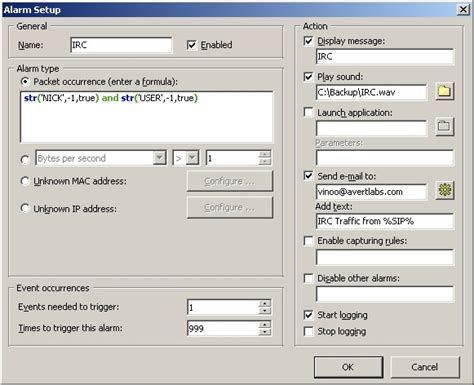The image size is (474, 385).
Task: Toggle Start logging checkbox
Action: tap(309, 315)
